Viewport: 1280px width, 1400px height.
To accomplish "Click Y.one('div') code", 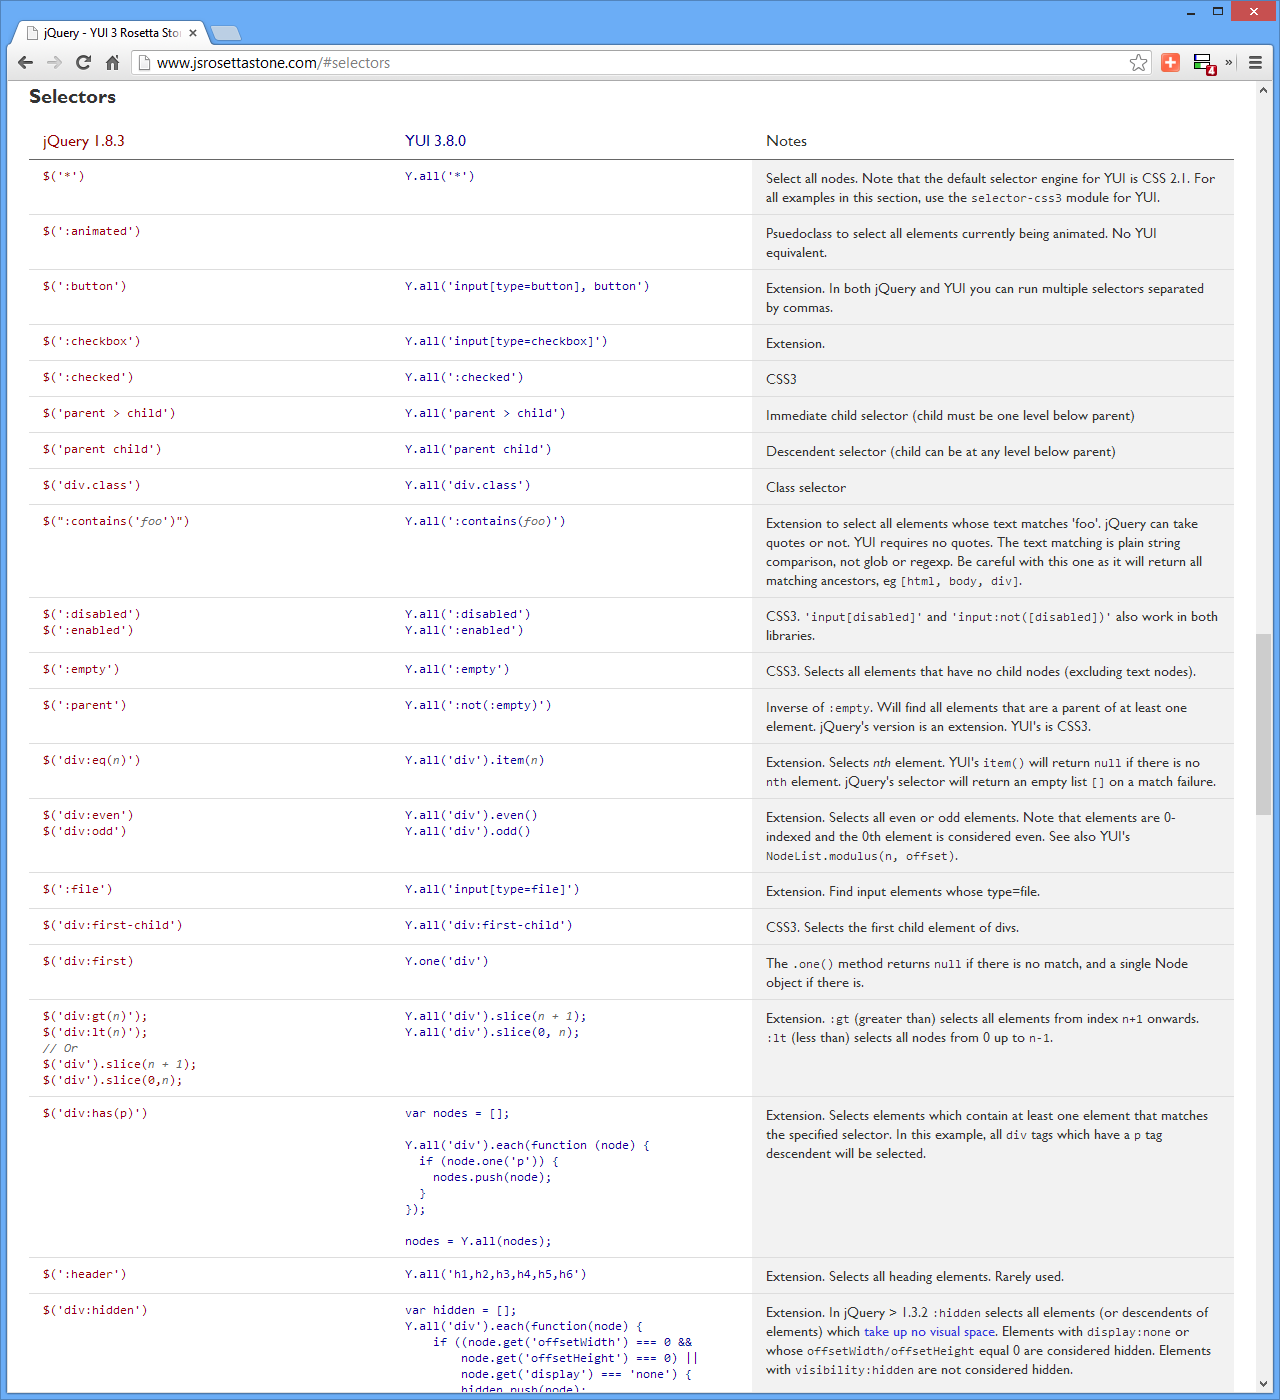I will coord(447,961).
